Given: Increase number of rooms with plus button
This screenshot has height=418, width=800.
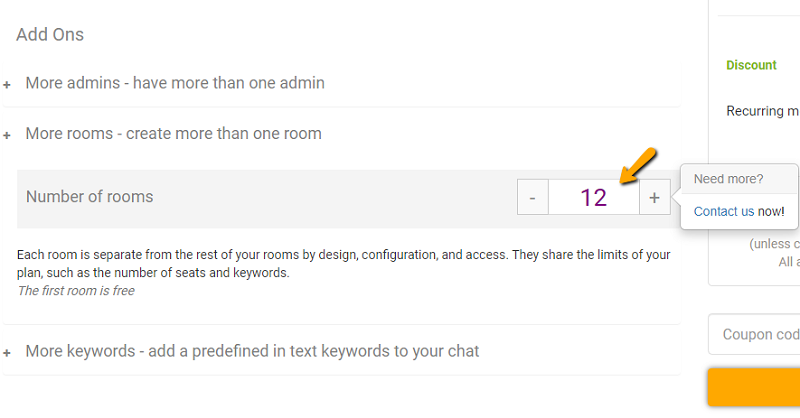Looking at the screenshot, I should (654, 197).
